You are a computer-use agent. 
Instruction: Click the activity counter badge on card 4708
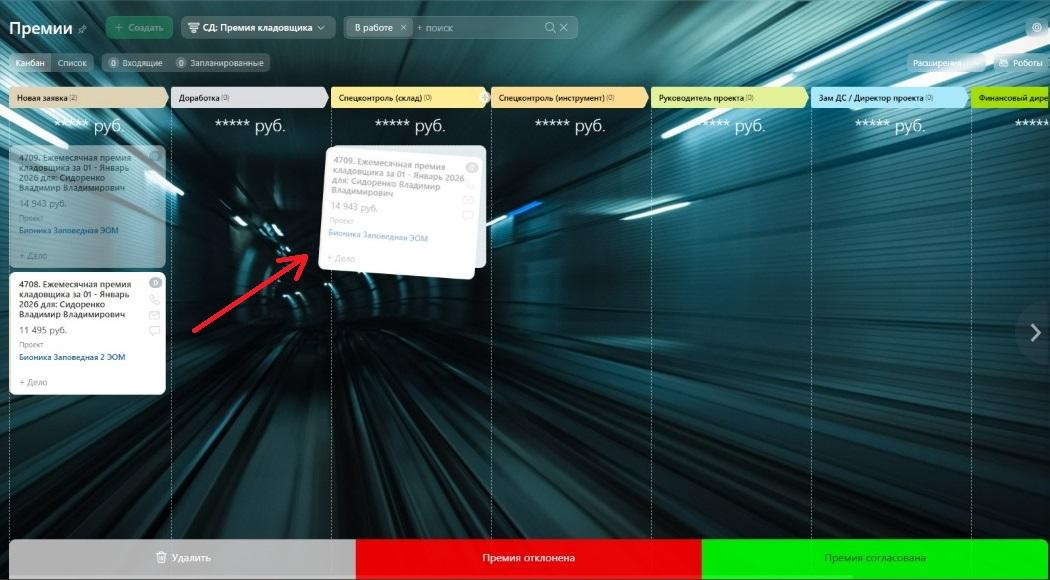tap(155, 283)
